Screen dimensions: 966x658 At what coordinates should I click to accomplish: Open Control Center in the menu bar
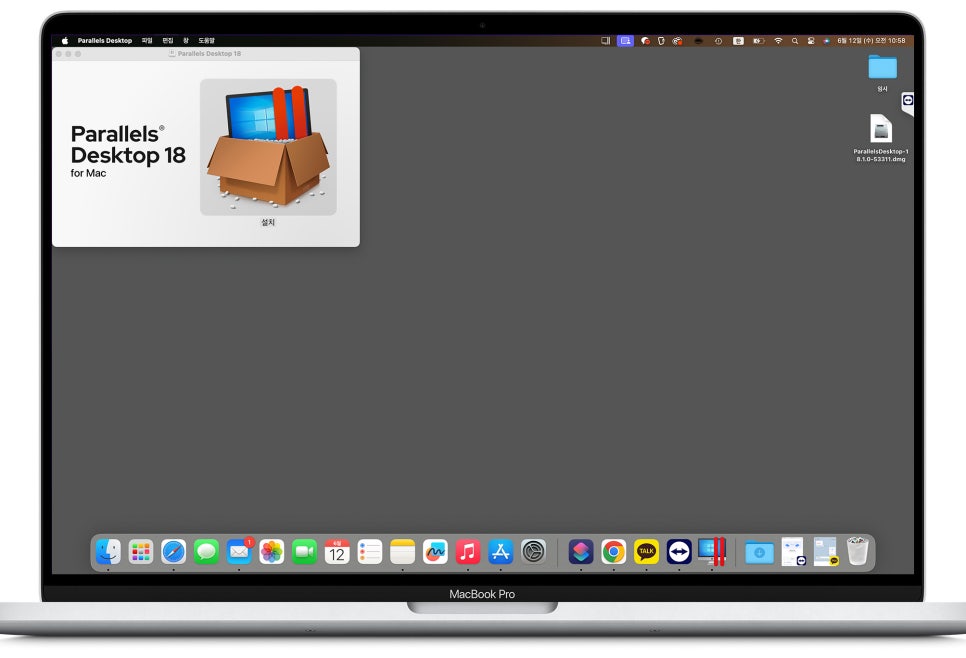coord(811,41)
